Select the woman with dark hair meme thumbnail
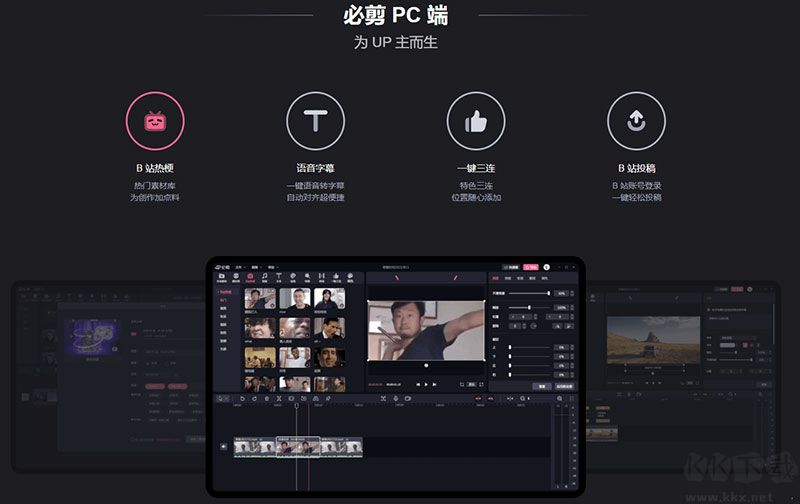Viewport: 800px width, 504px height. (x=330, y=298)
